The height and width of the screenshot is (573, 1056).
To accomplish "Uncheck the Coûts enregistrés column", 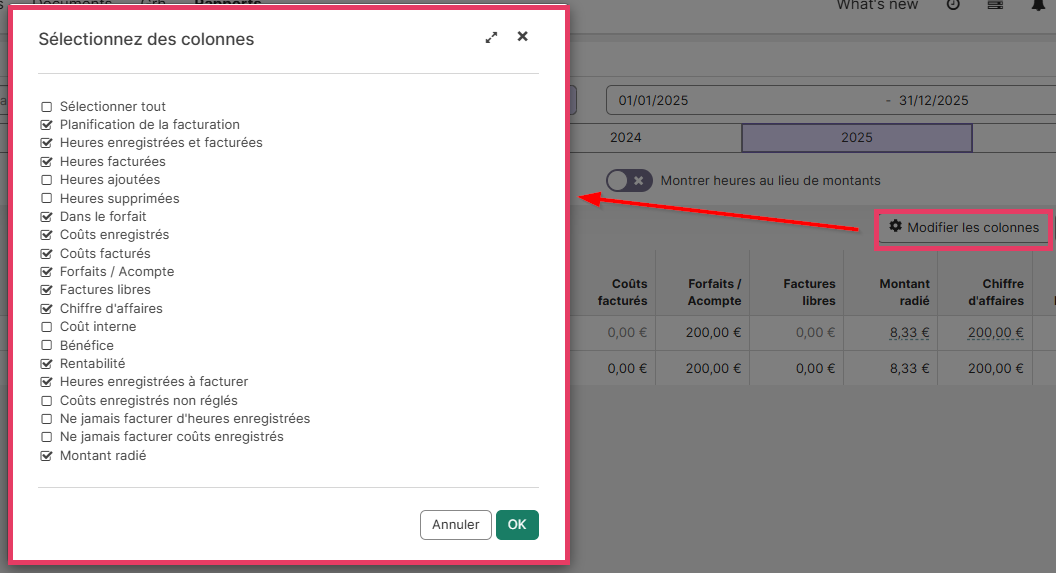I will pos(46,236).
